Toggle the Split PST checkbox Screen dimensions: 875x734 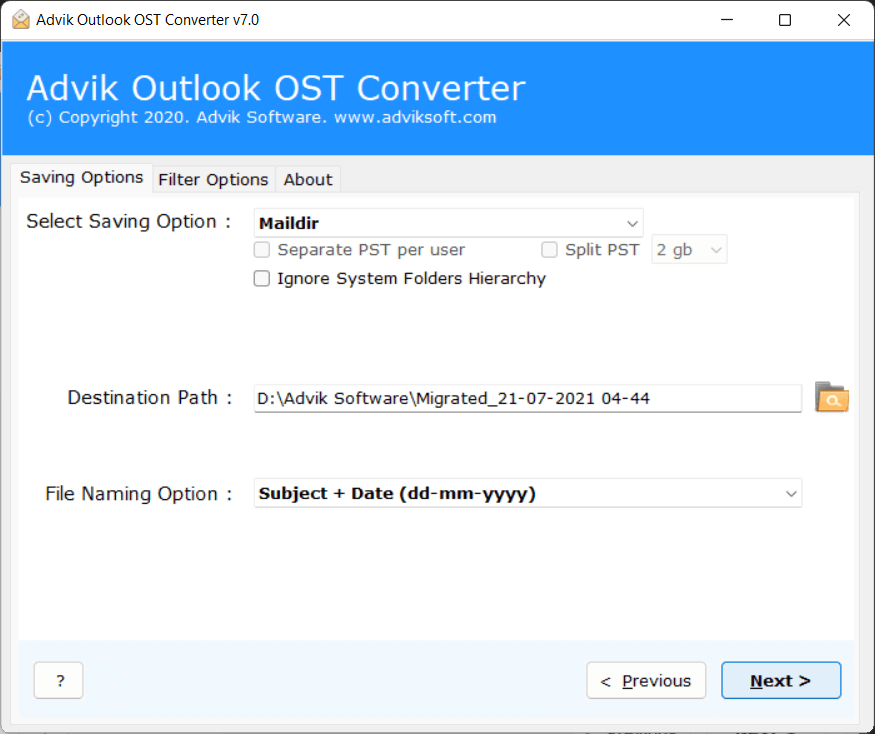[549, 250]
